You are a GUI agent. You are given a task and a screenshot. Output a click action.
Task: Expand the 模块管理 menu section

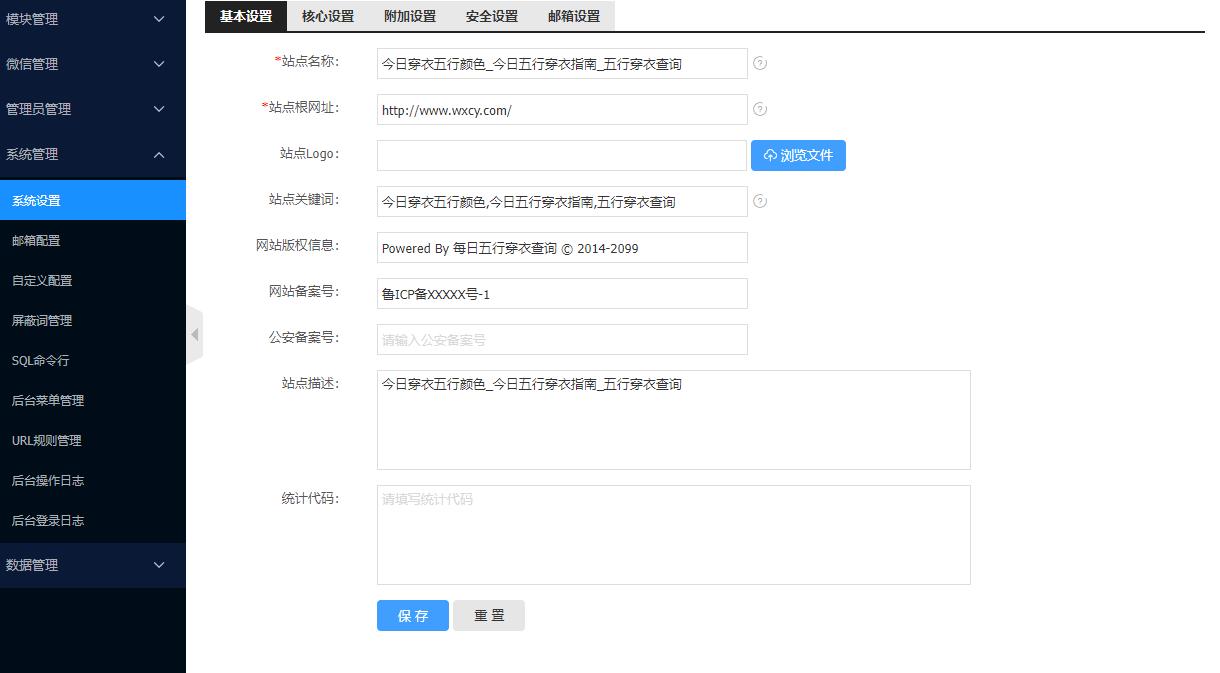click(92, 19)
